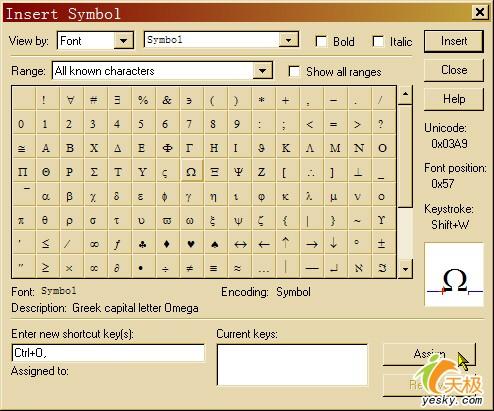Image resolution: width=494 pixels, height=411 pixels.
Task: Select the capital Sigma symbol
Action: coord(94,172)
